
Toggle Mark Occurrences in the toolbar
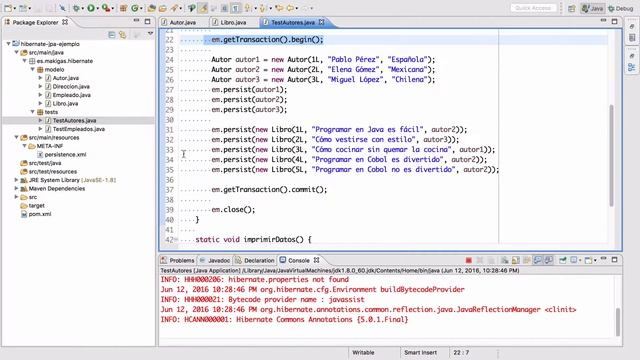coord(203,8)
